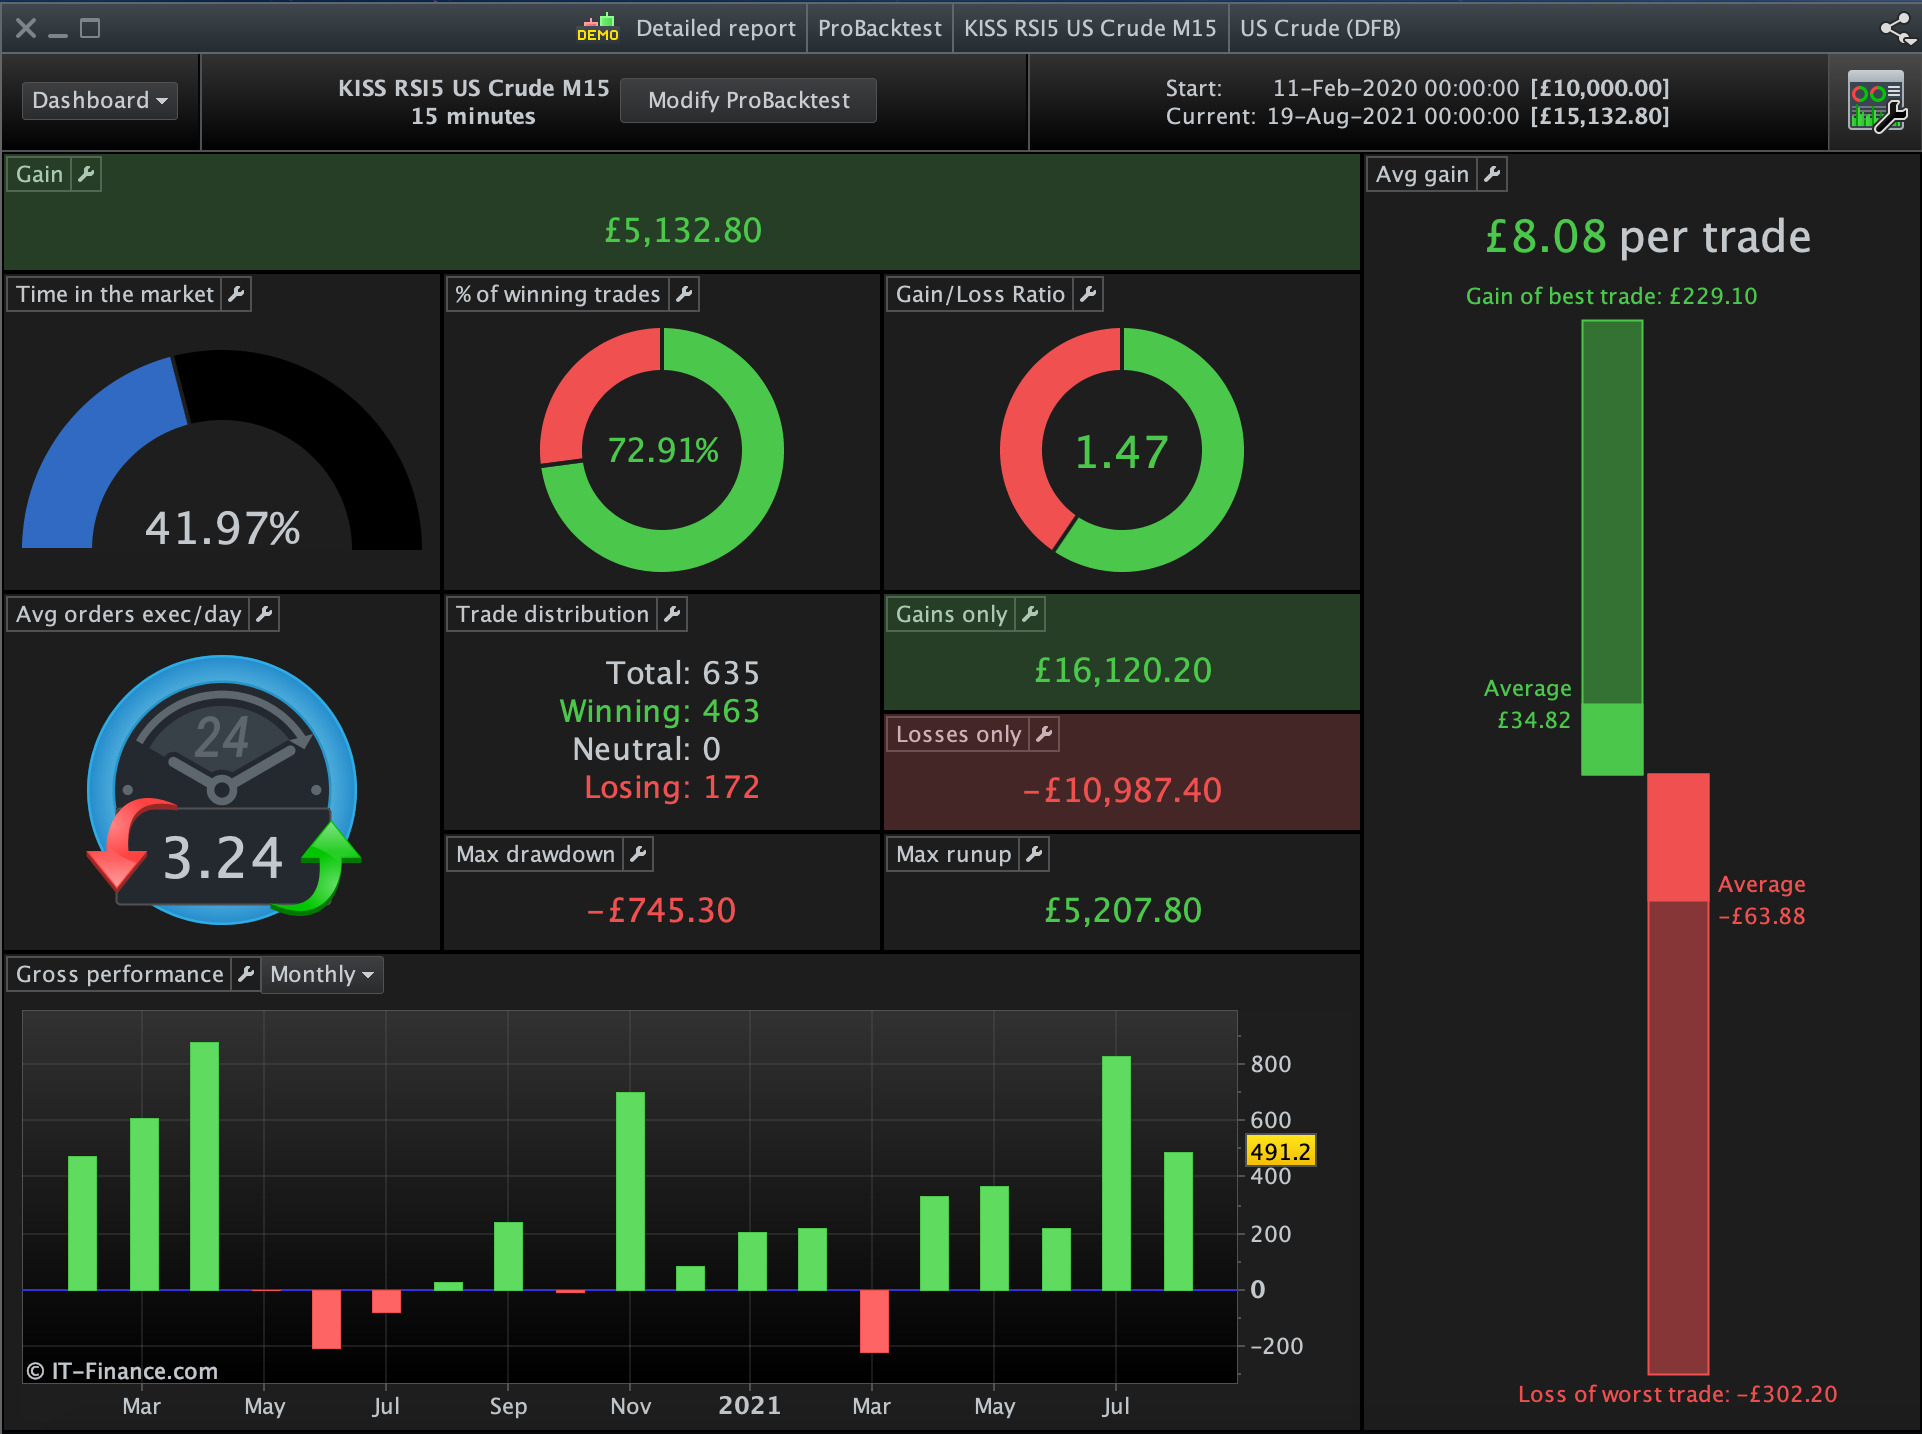1922x1434 pixels.
Task: Click wrench next to % of winning trades
Action: click(684, 294)
